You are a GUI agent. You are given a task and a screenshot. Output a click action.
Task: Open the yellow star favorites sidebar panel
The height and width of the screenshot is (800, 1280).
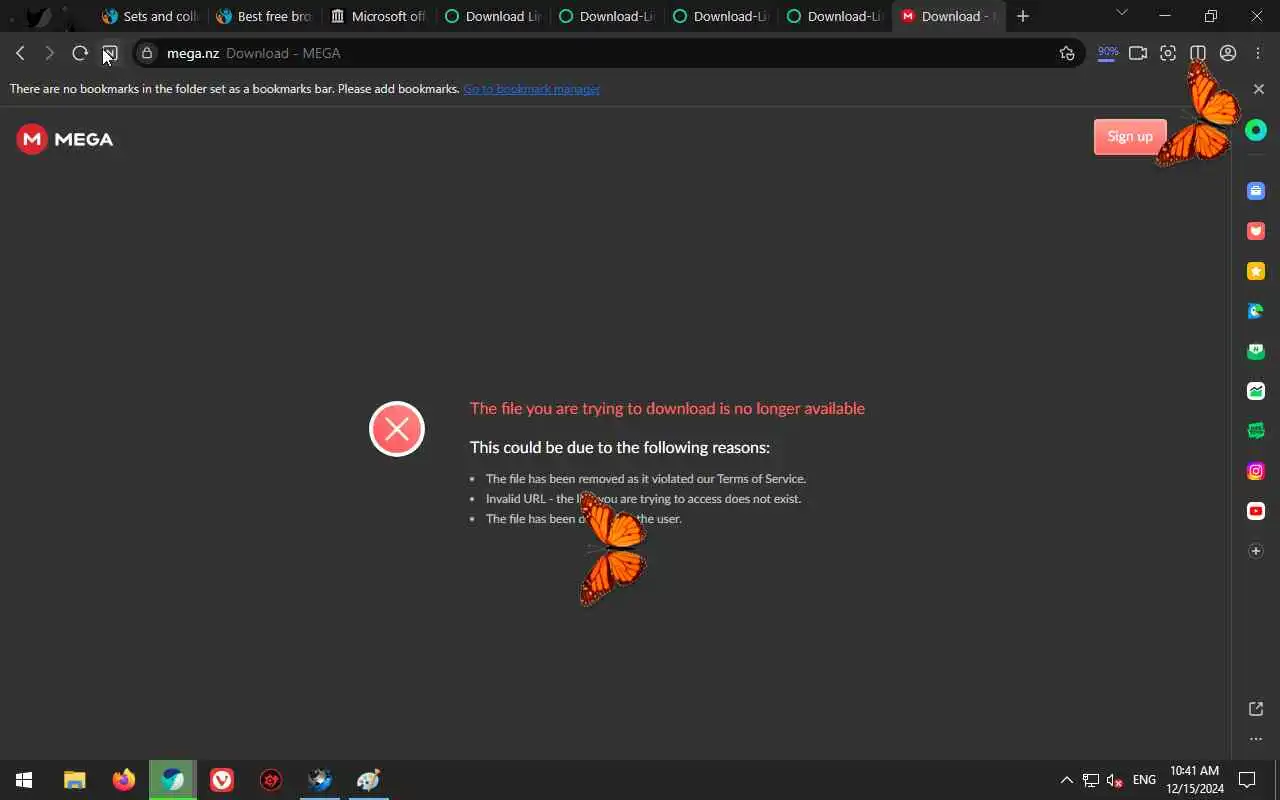1256,271
